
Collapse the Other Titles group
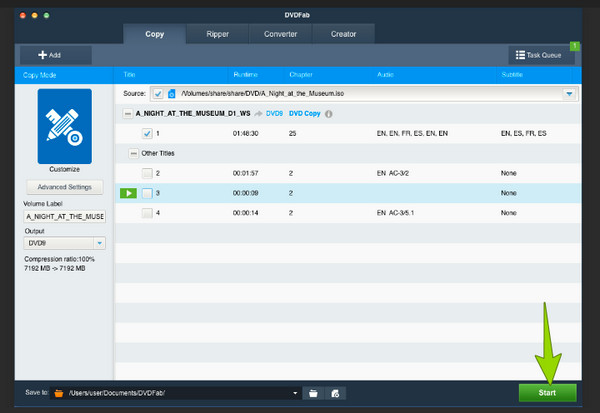click(x=133, y=153)
